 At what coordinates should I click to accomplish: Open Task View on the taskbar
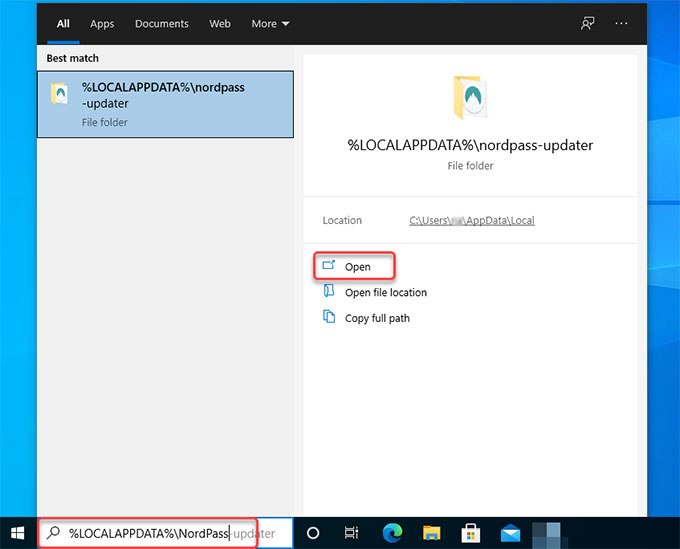pos(351,533)
